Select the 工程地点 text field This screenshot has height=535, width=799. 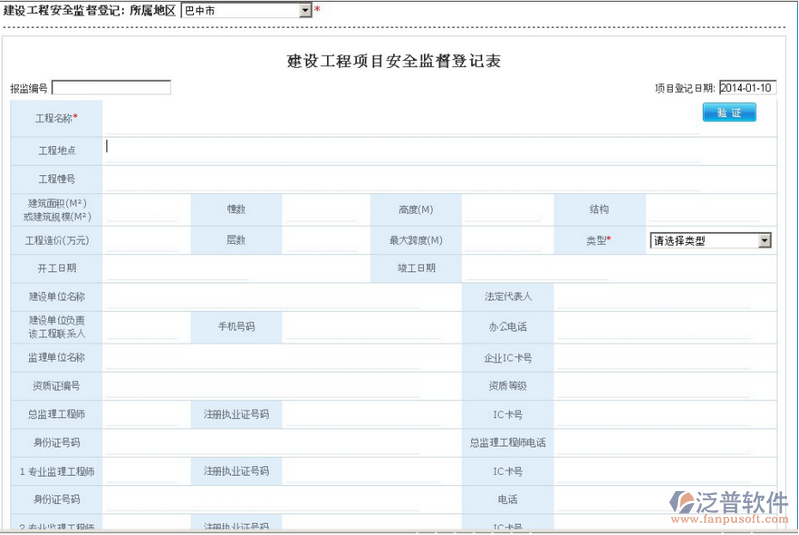(x=400, y=148)
